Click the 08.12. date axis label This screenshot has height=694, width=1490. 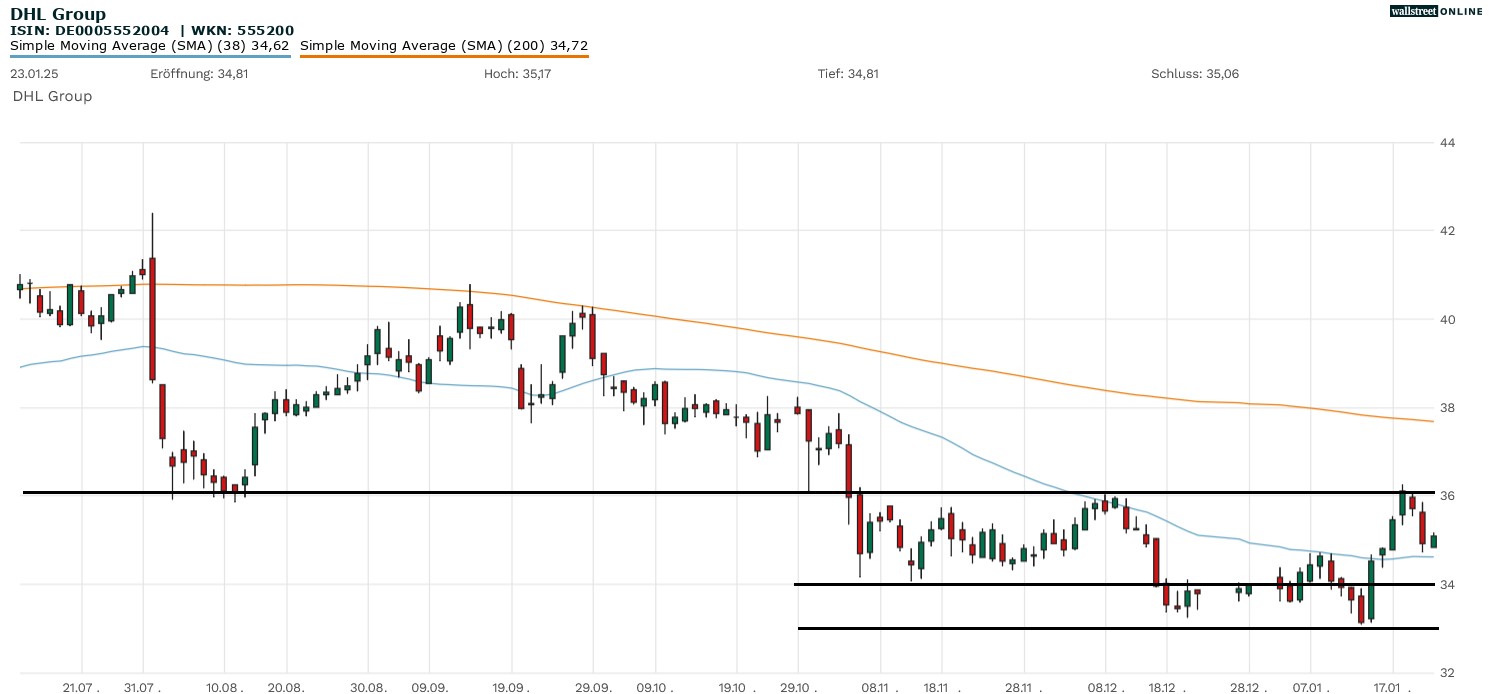[x=1105, y=688]
